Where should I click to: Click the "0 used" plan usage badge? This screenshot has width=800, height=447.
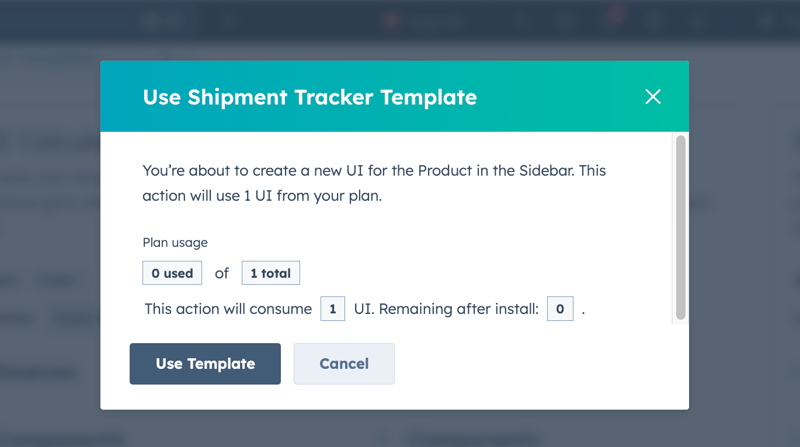(x=172, y=273)
